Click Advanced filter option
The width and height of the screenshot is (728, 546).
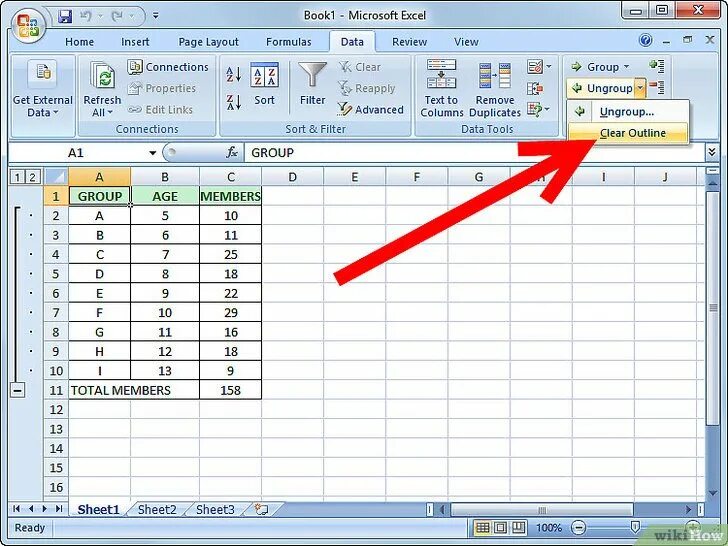click(x=370, y=110)
